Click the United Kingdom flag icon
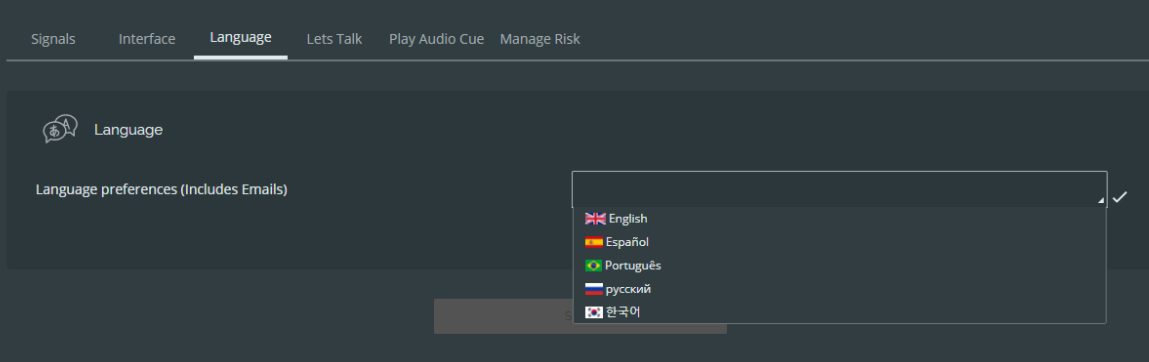Screen dimensions: 1149x362 [x=595, y=218]
